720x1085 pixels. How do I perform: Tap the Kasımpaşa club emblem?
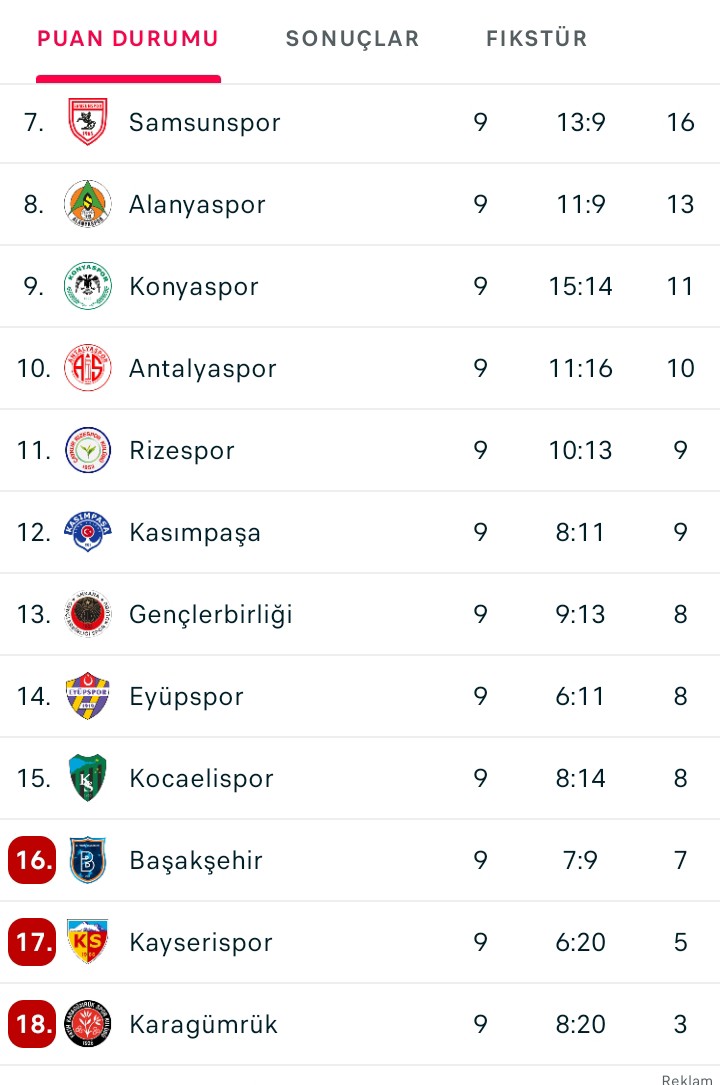[x=88, y=532]
